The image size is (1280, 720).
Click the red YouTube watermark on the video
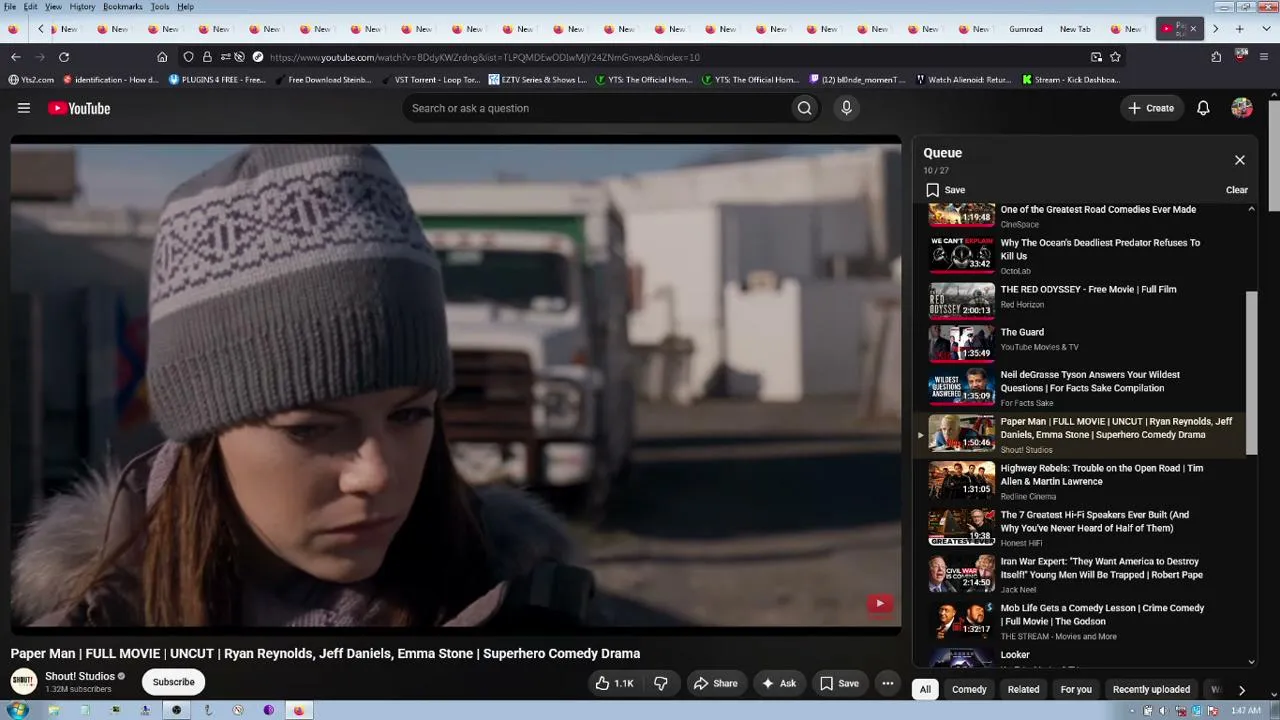pos(880,603)
